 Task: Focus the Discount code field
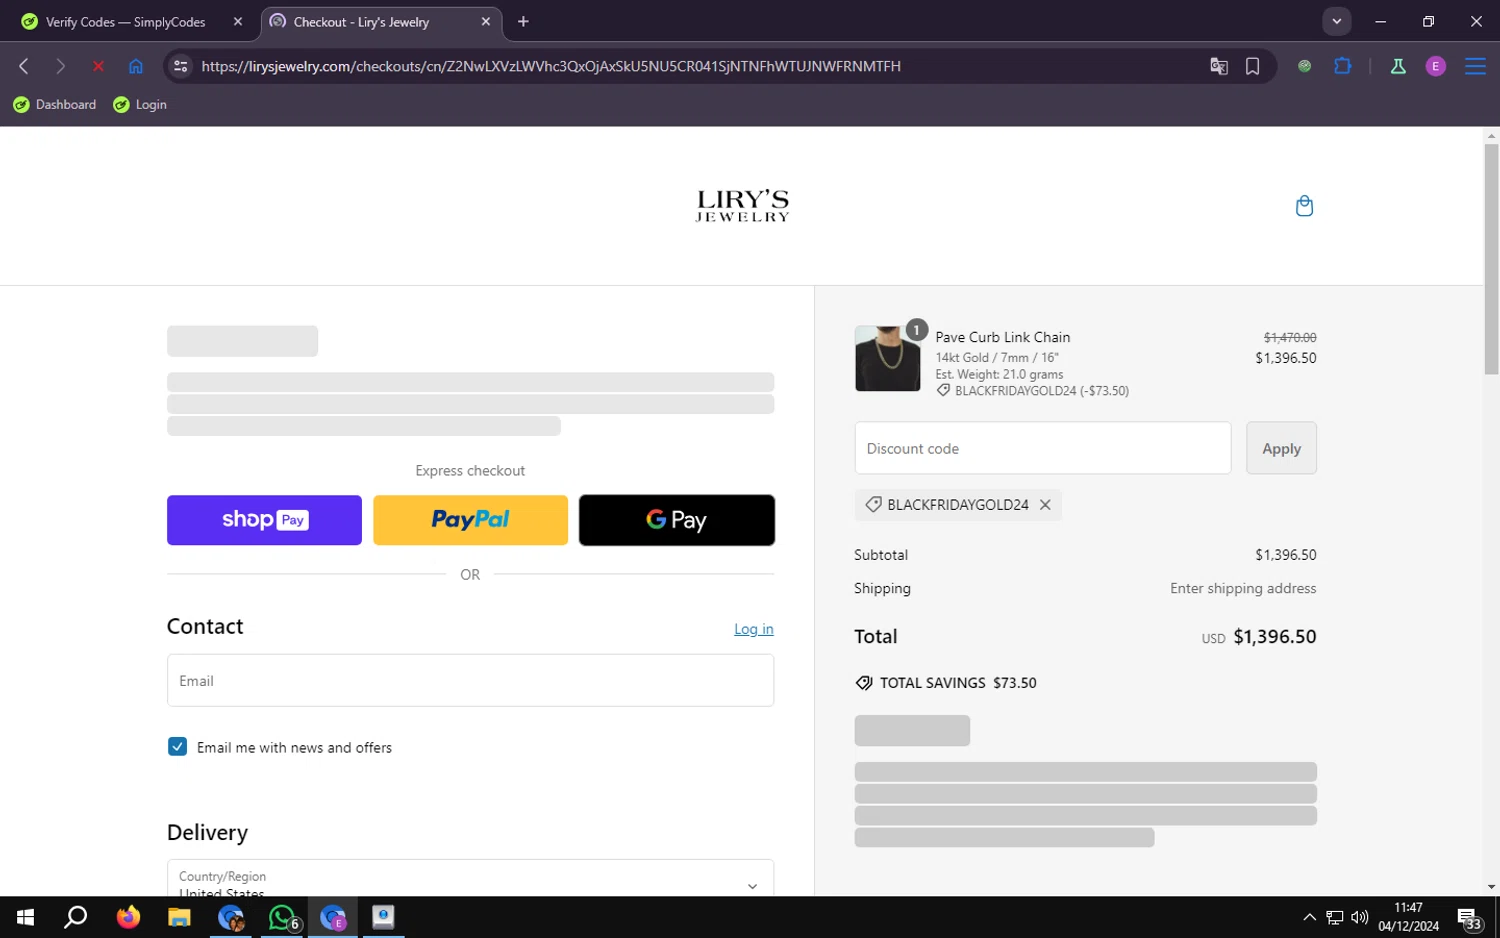point(1042,448)
